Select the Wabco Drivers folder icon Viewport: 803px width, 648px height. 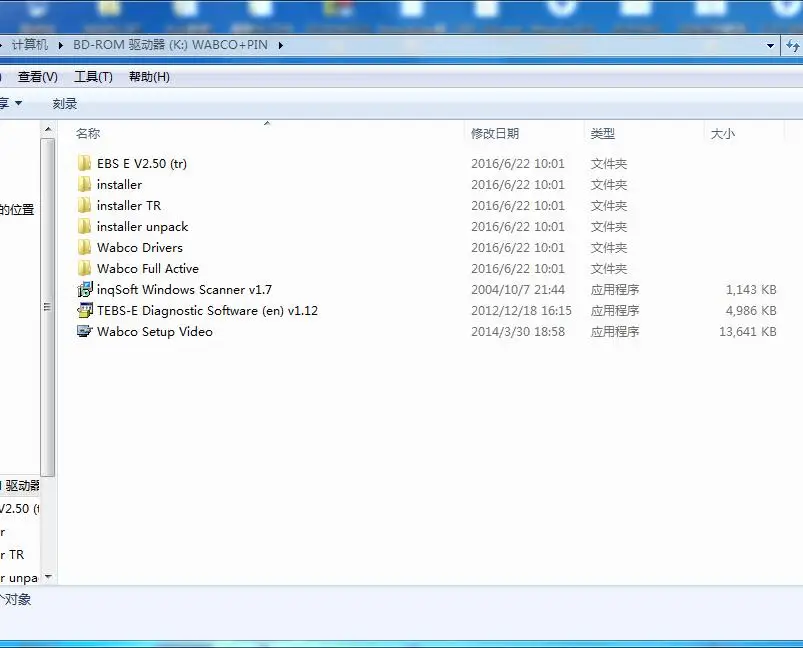pyautogui.click(x=84, y=247)
